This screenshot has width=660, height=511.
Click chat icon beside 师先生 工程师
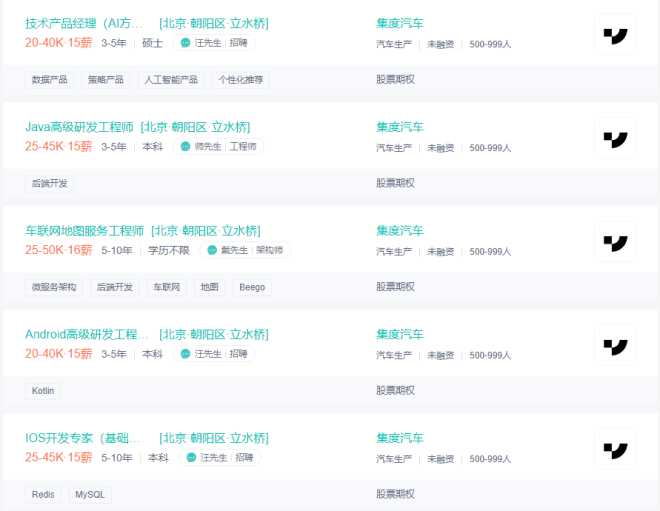[x=185, y=146]
